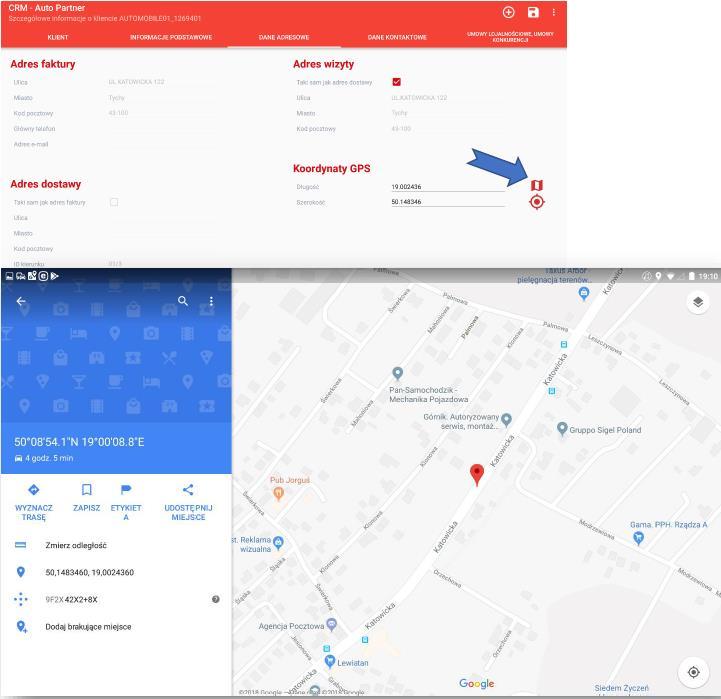
Task: Click the Gruppo Sigel Poland map marker
Action: tap(562, 429)
